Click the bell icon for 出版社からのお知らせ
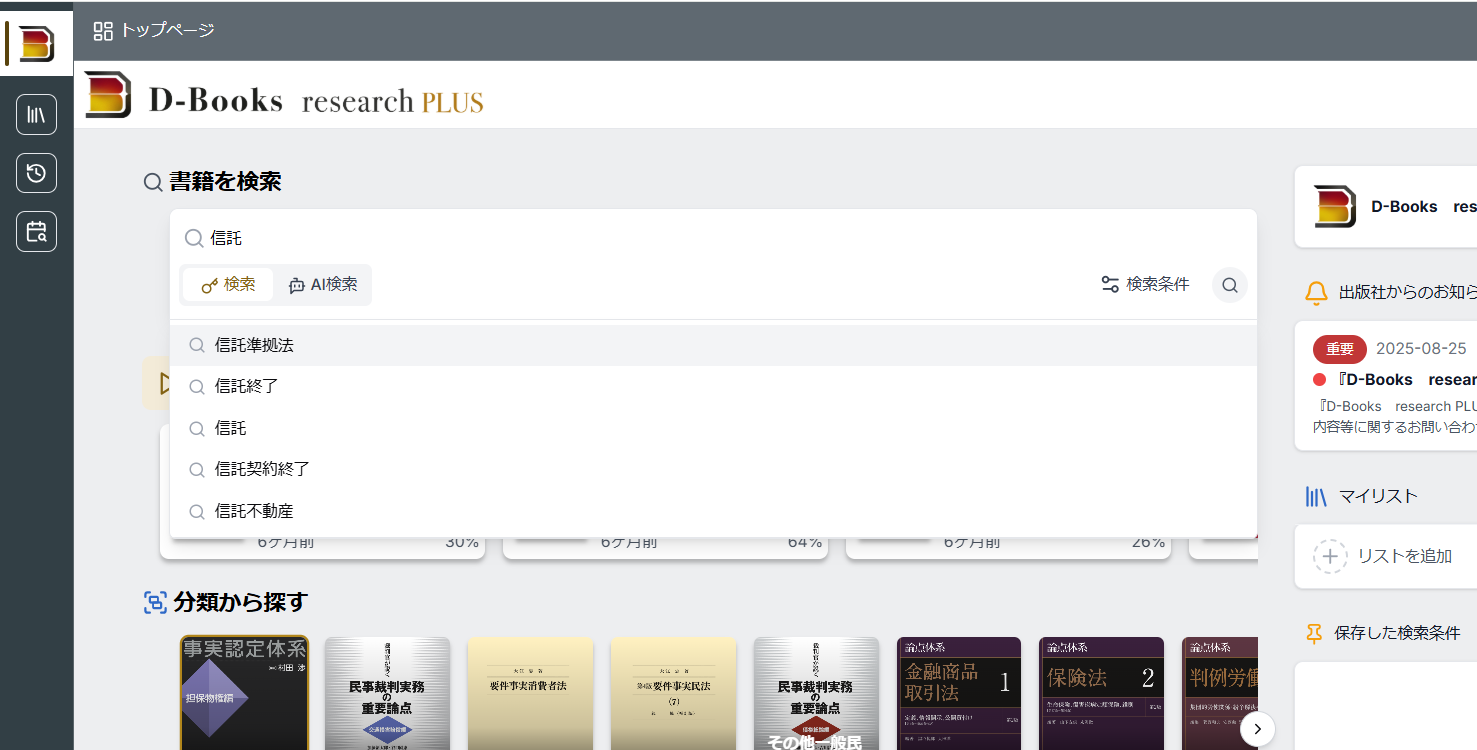Screen dimensions: 1477x750 1317,293
